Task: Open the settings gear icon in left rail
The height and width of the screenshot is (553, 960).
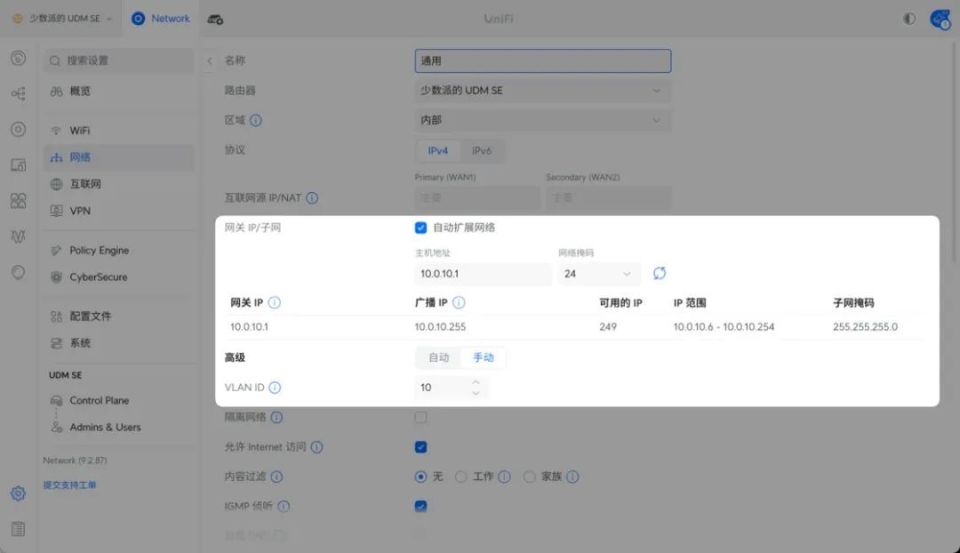Action: 18,493
